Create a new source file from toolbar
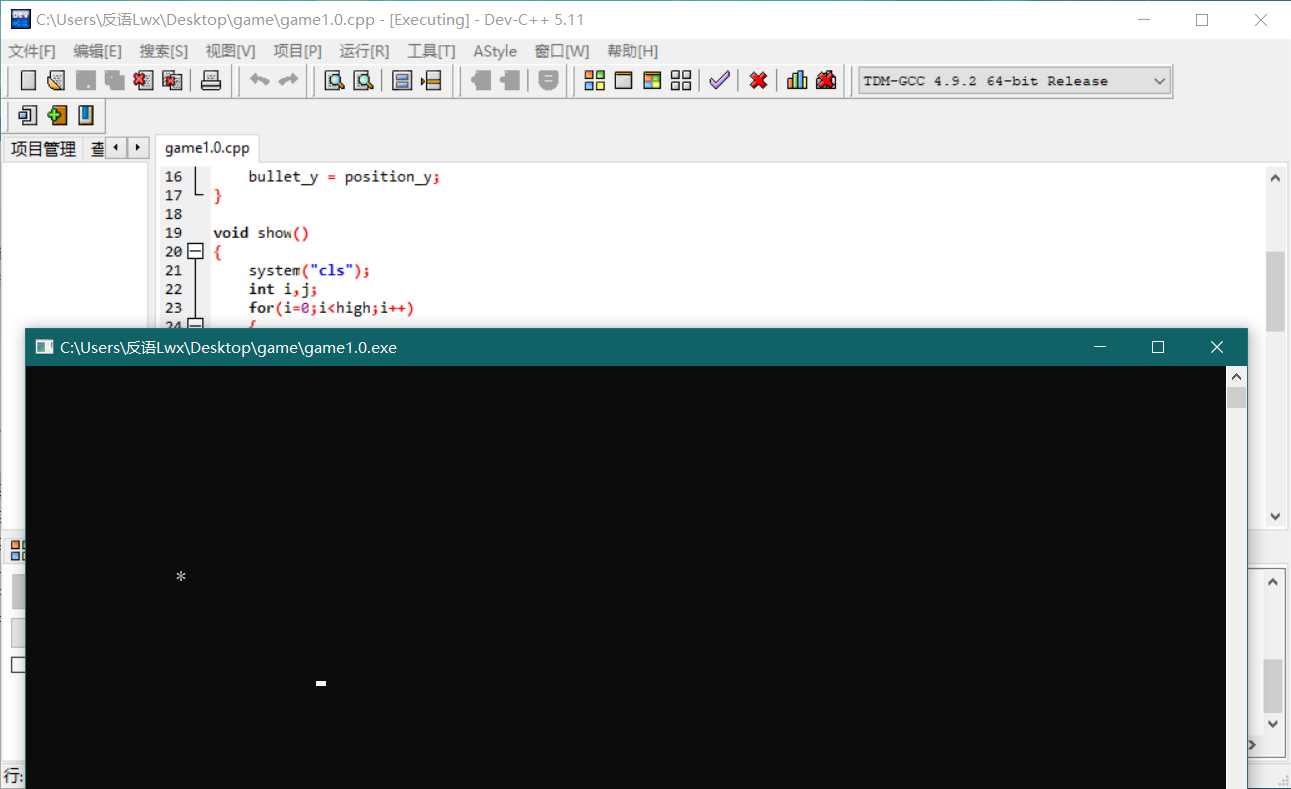Image resolution: width=1291 pixels, height=789 pixels. click(x=28, y=81)
